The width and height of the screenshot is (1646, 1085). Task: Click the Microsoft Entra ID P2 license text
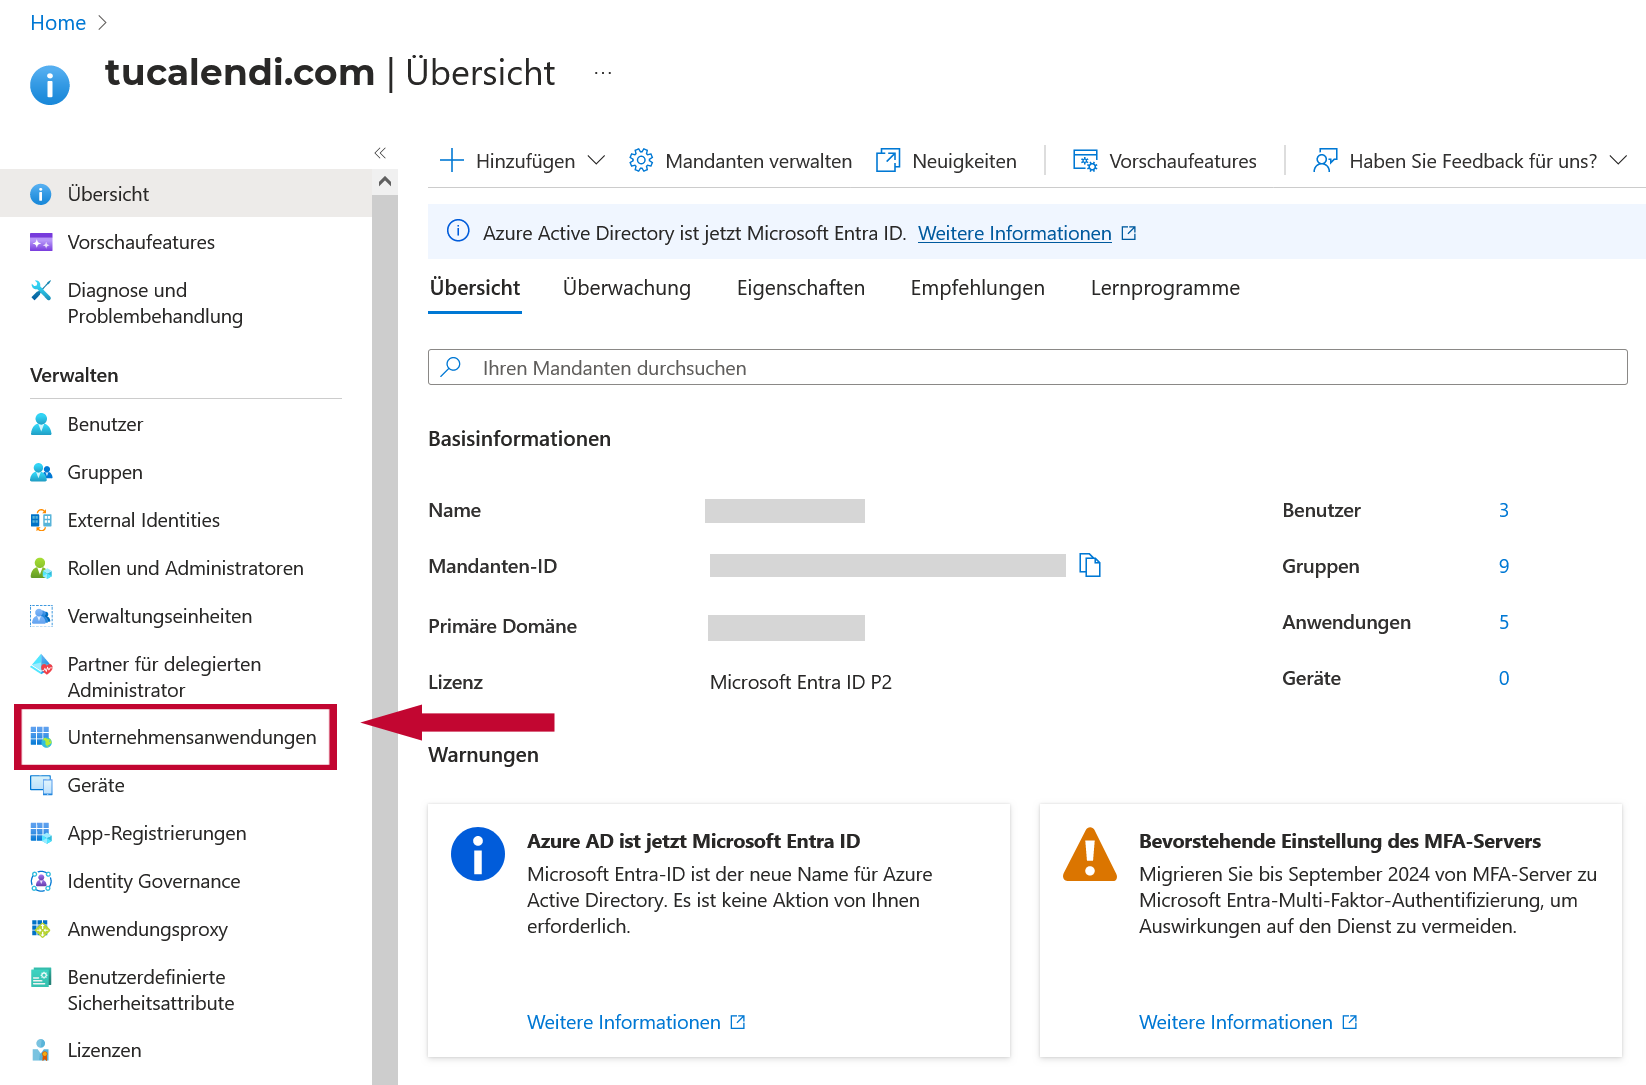click(801, 682)
